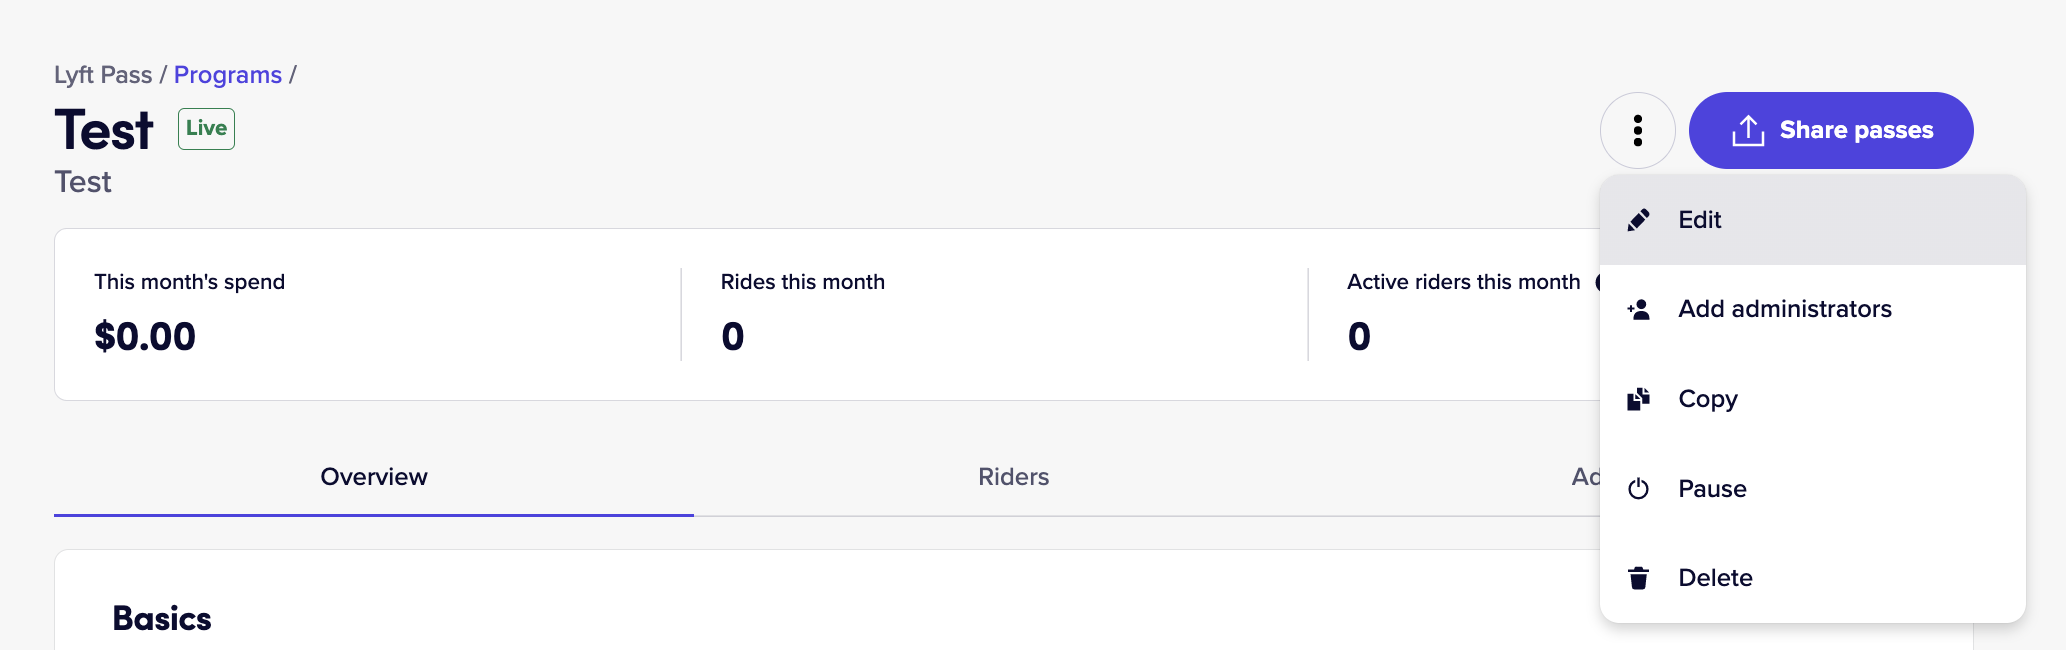Screen dimensions: 2066x650
Task: Select Copy to duplicate the program
Action: point(1812,399)
